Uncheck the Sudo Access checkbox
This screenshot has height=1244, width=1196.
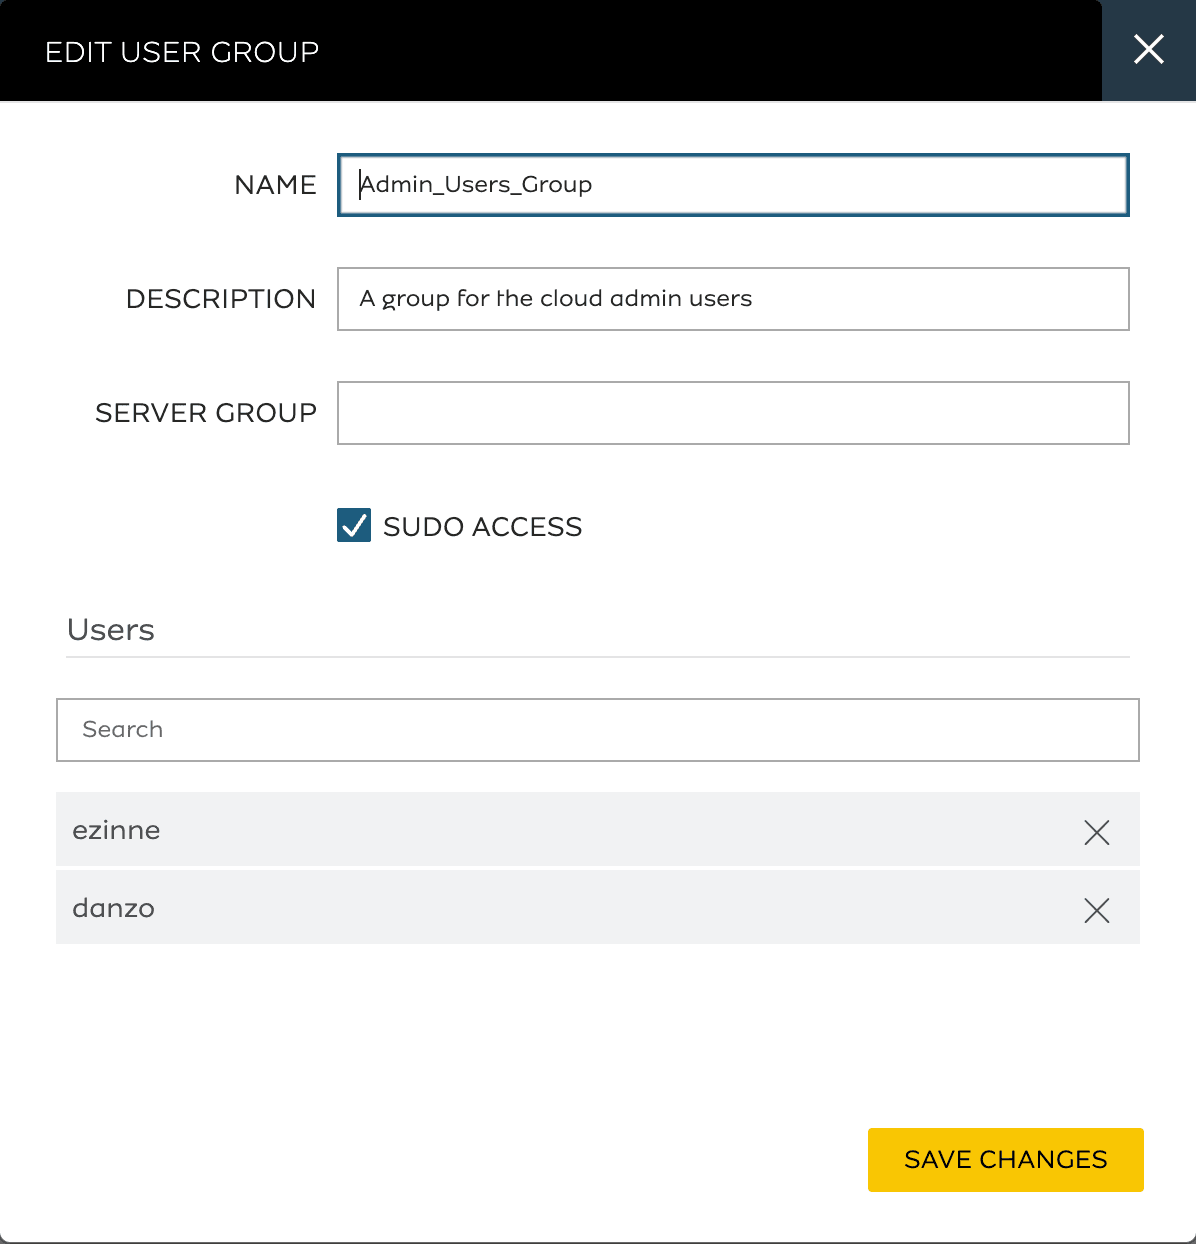[354, 525]
